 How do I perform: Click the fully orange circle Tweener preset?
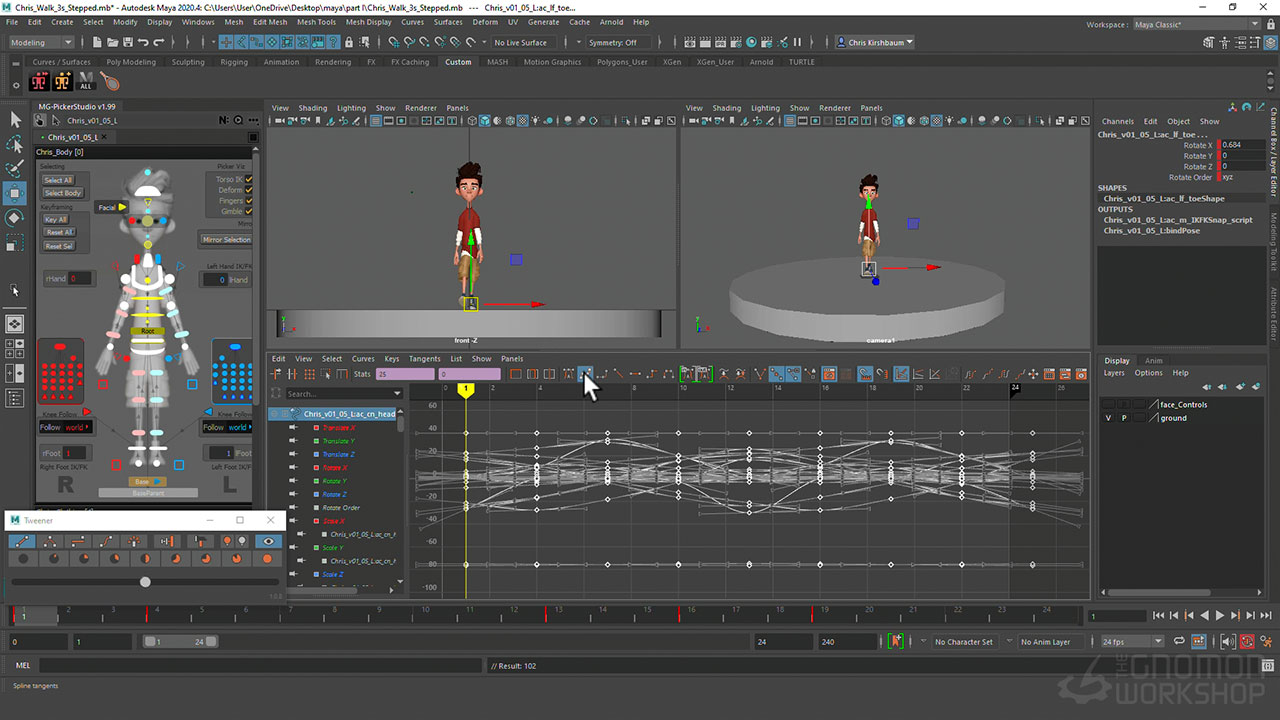point(267,559)
